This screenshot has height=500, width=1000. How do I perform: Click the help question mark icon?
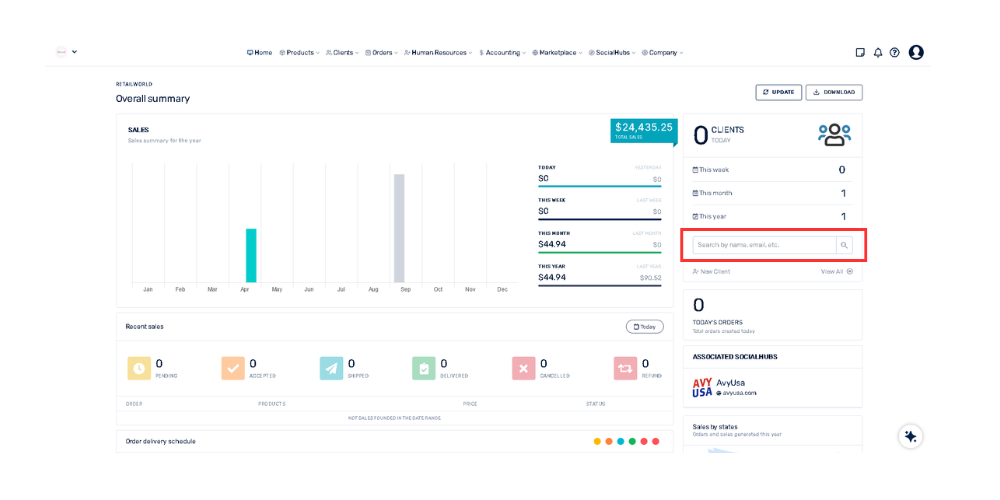pyautogui.click(x=895, y=53)
